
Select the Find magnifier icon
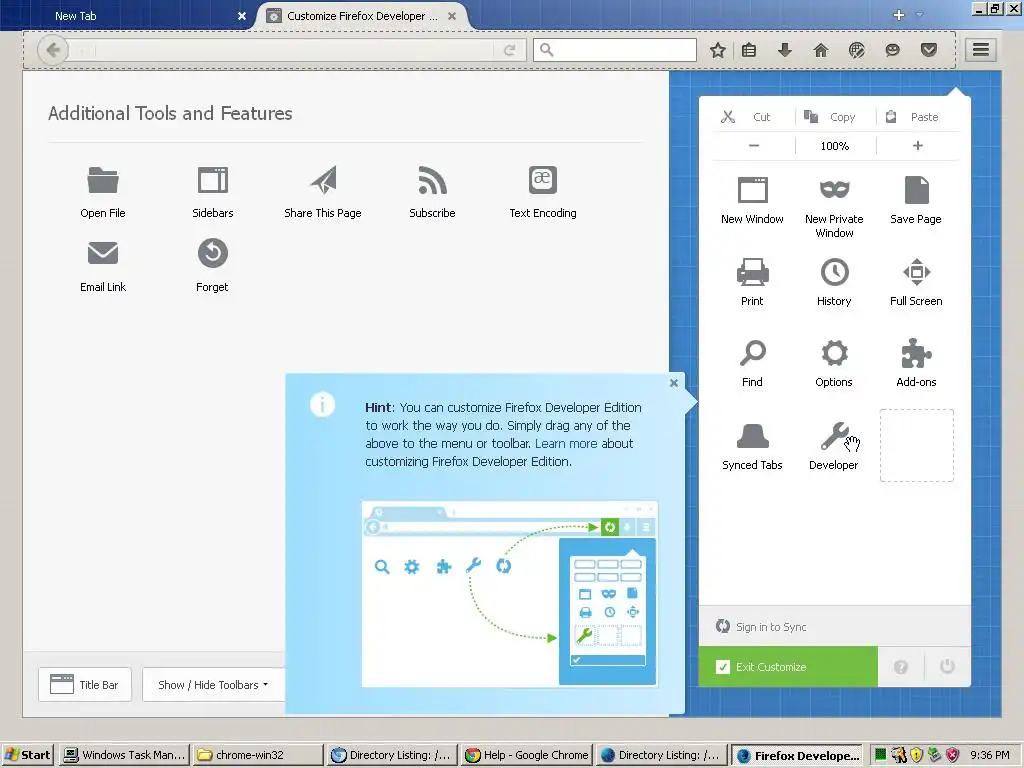coord(752,353)
